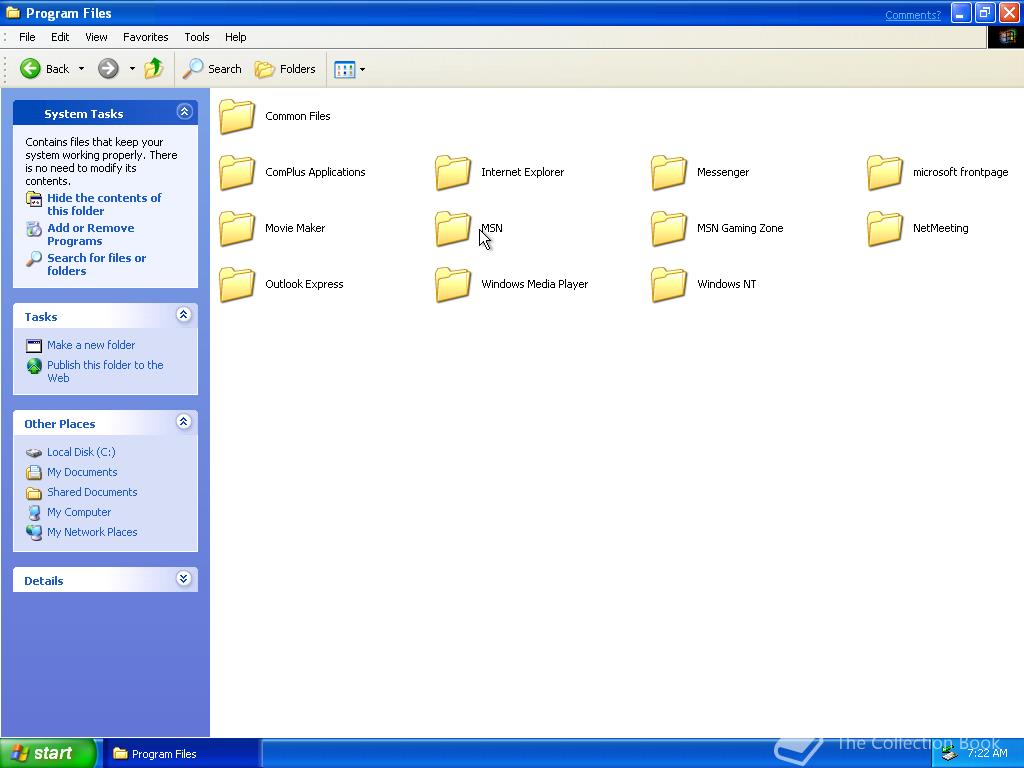This screenshot has width=1024, height=768.
Task: Expand the Details panel
Action: pyautogui.click(x=184, y=579)
